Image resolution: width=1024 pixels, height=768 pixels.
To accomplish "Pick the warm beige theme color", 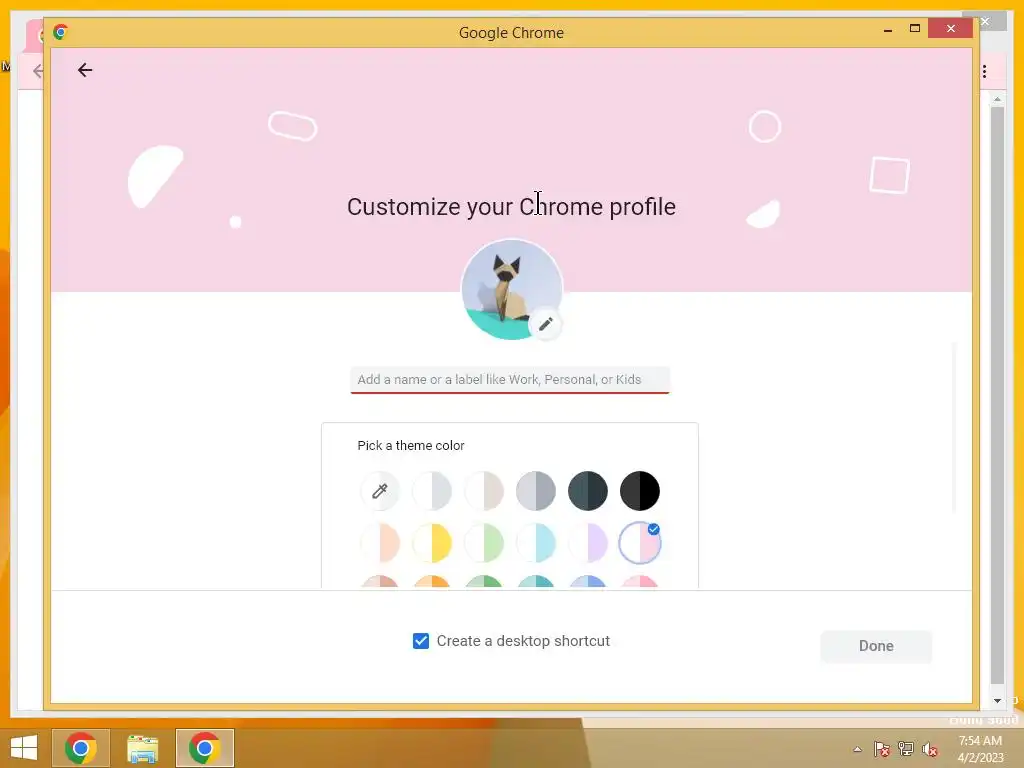I will click(484, 490).
